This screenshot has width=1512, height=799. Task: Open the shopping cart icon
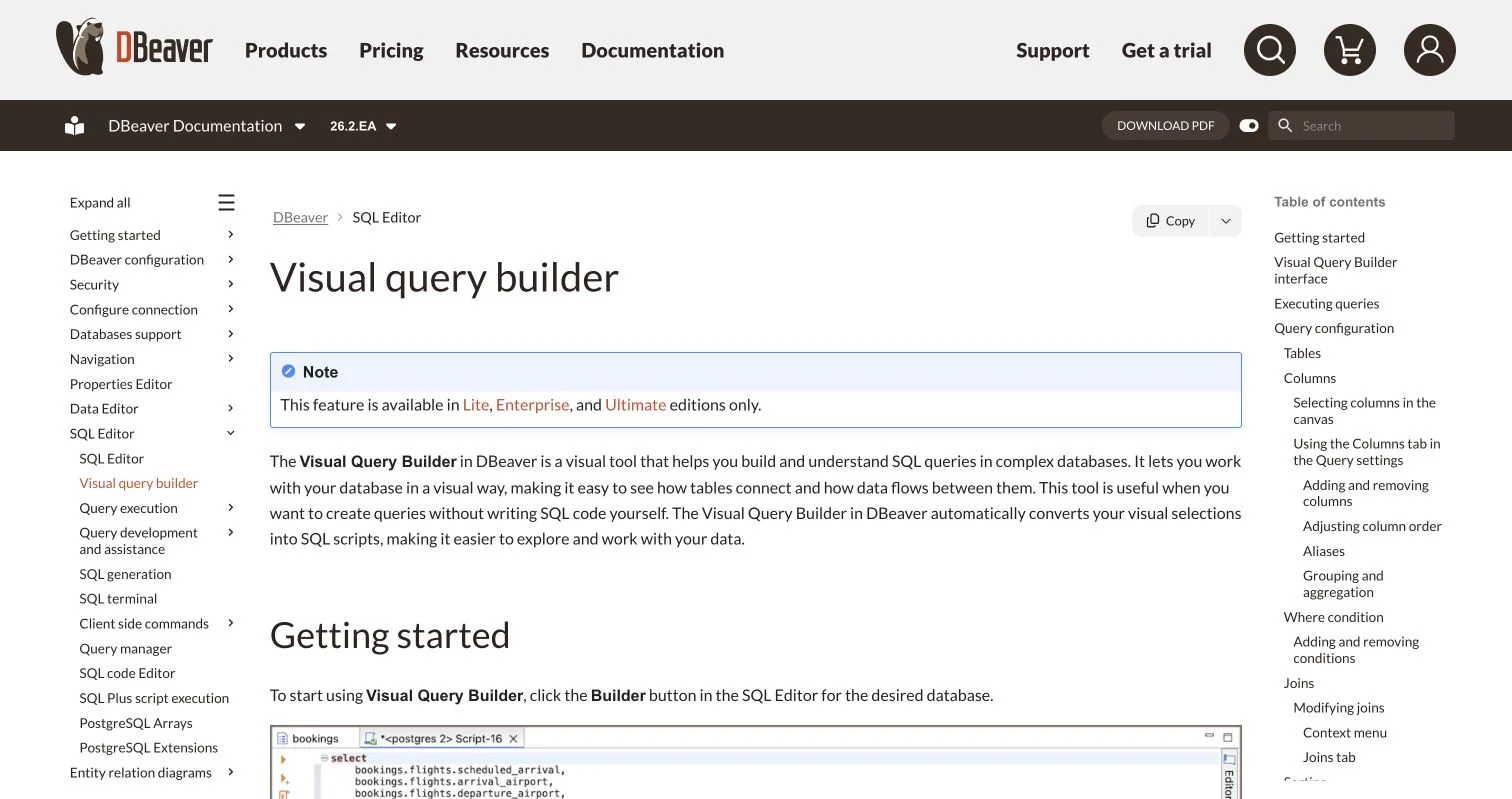click(1350, 50)
